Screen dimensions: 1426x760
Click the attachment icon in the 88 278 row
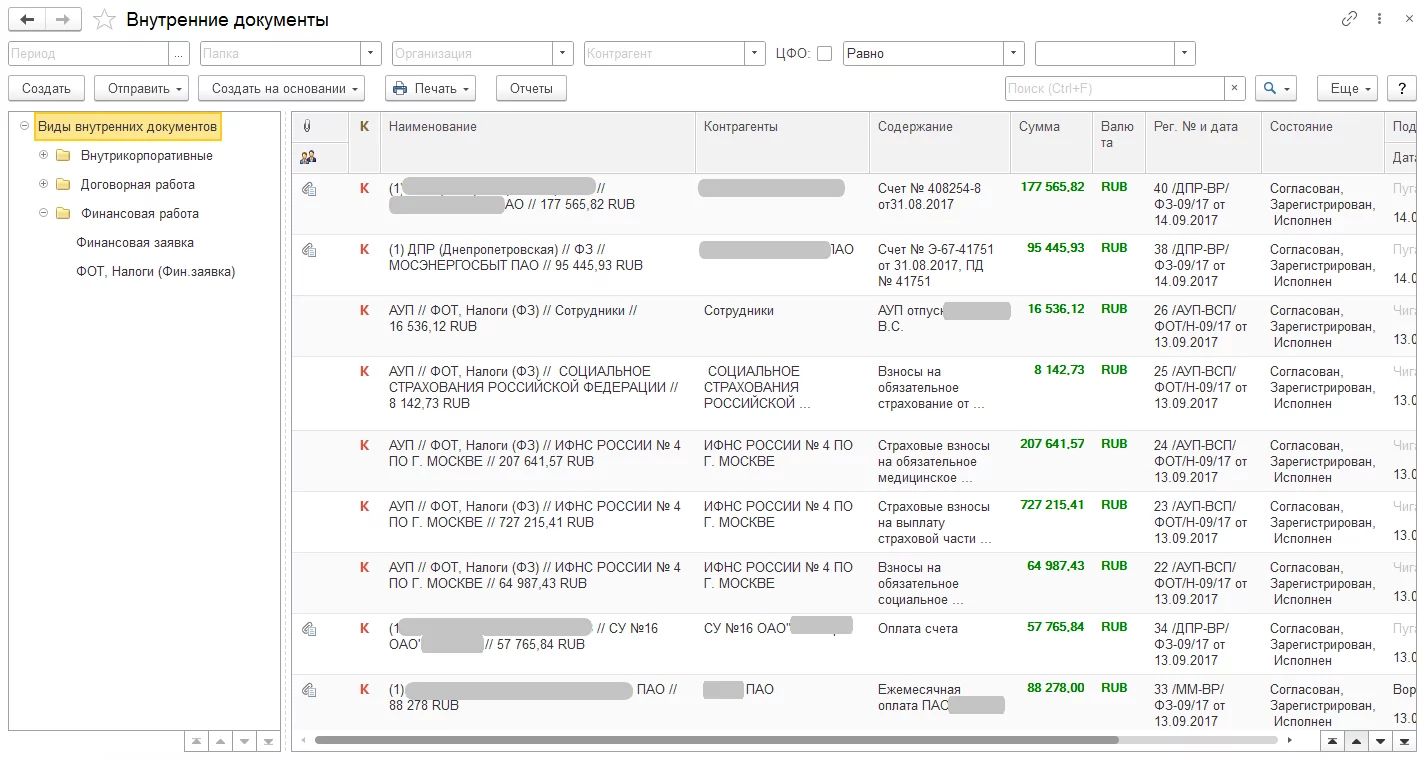pyautogui.click(x=309, y=689)
